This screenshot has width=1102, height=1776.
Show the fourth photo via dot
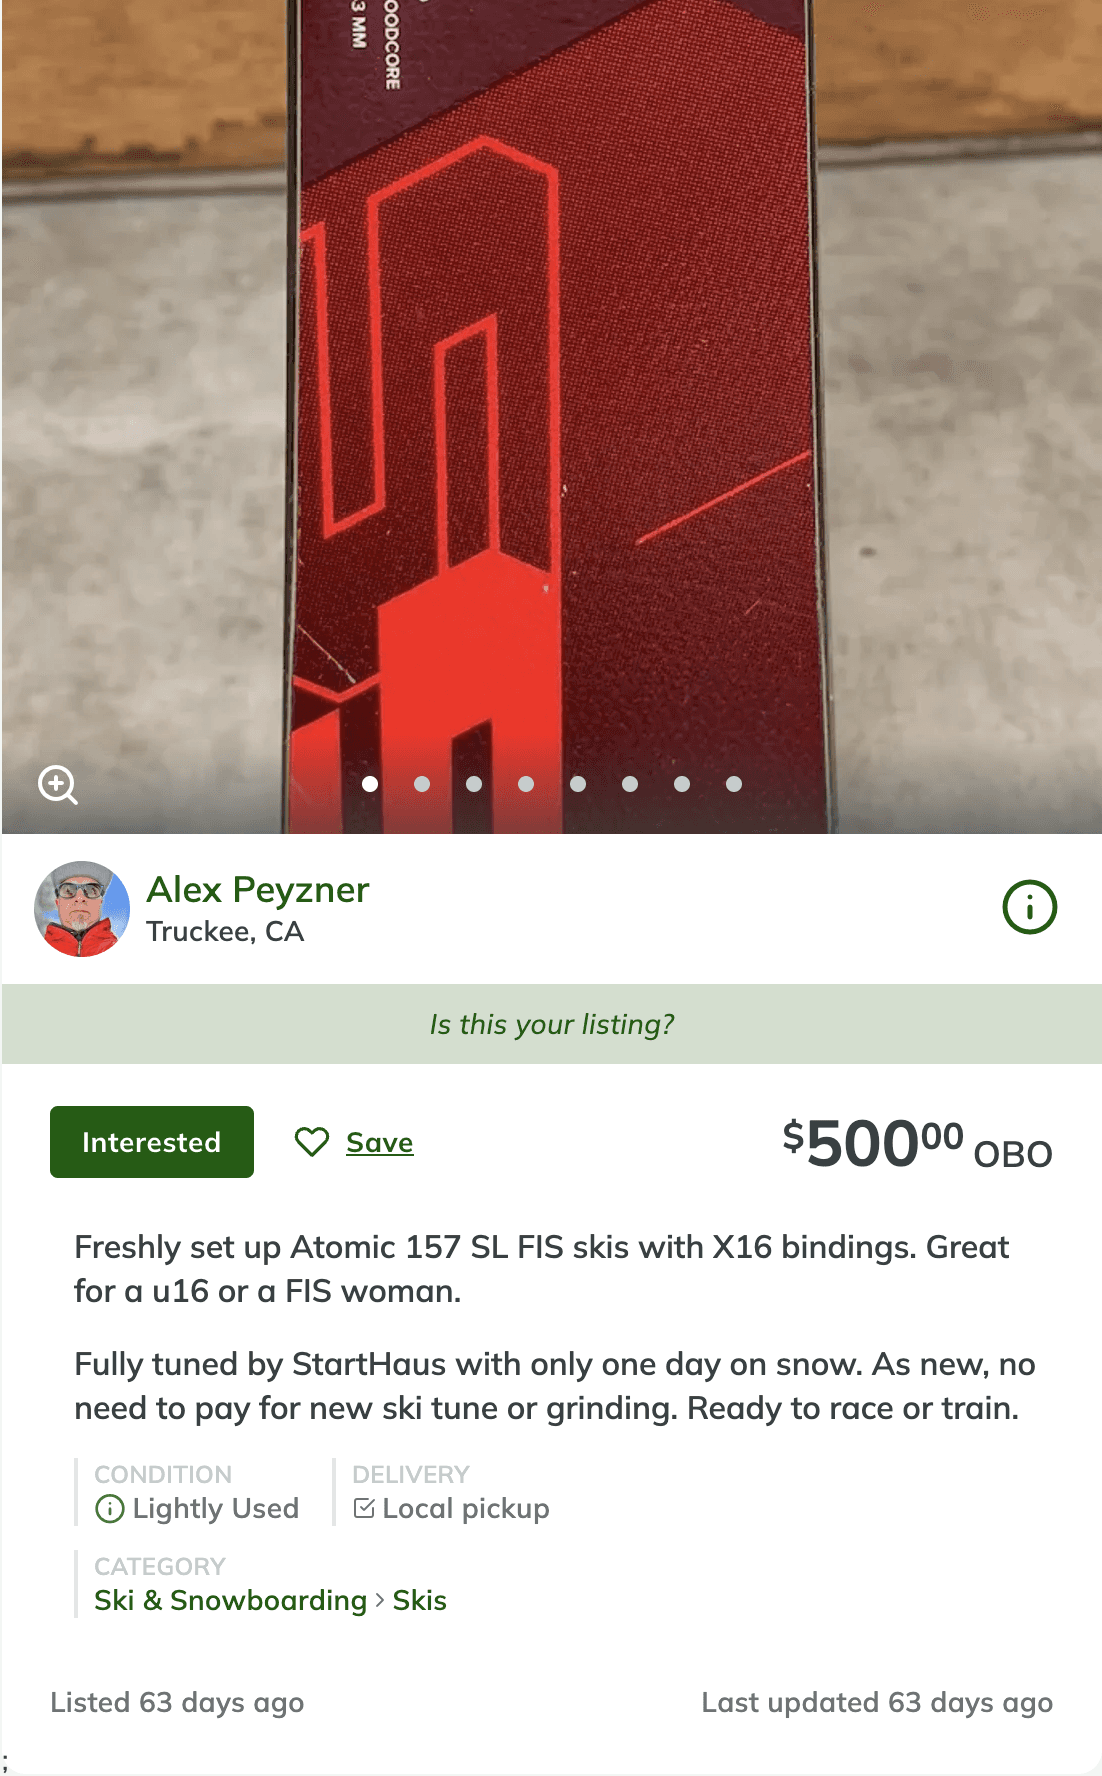pos(526,784)
